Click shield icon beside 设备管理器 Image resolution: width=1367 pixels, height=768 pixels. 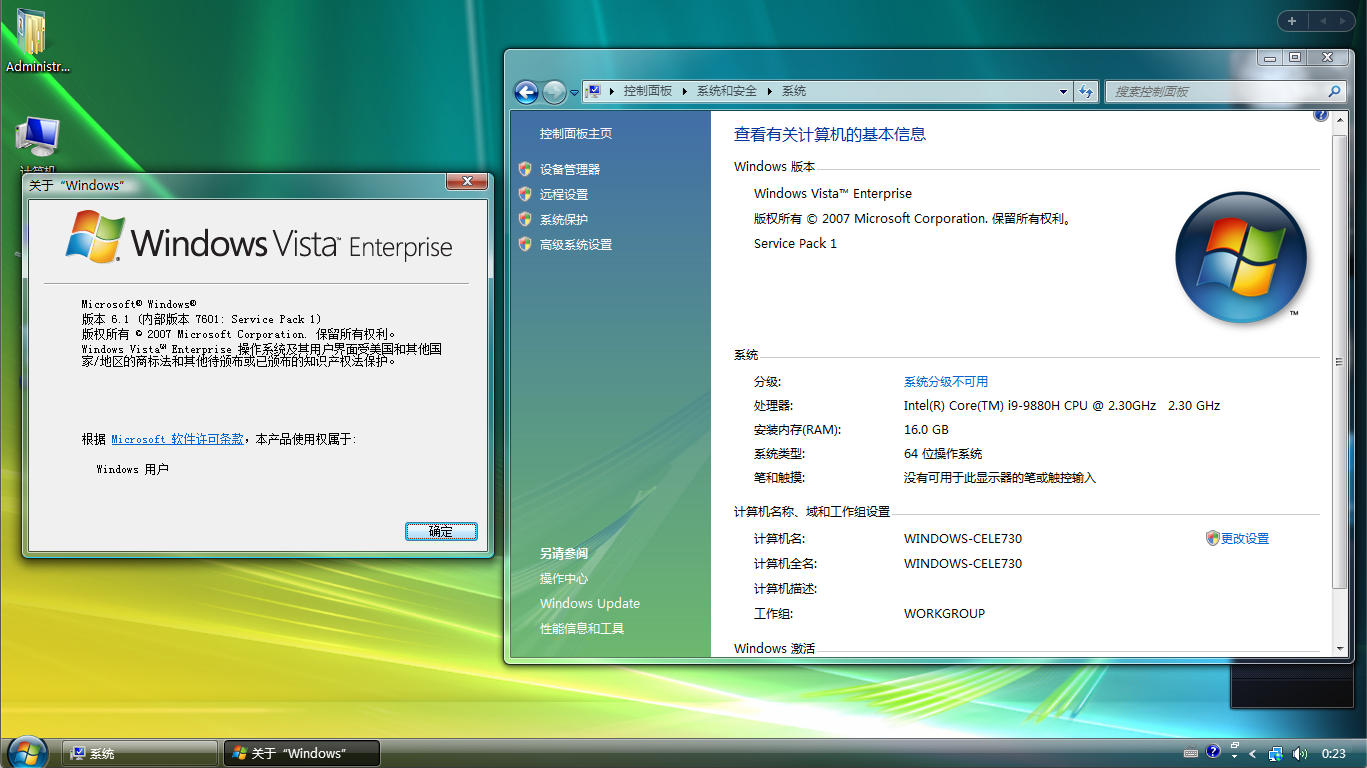point(525,169)
